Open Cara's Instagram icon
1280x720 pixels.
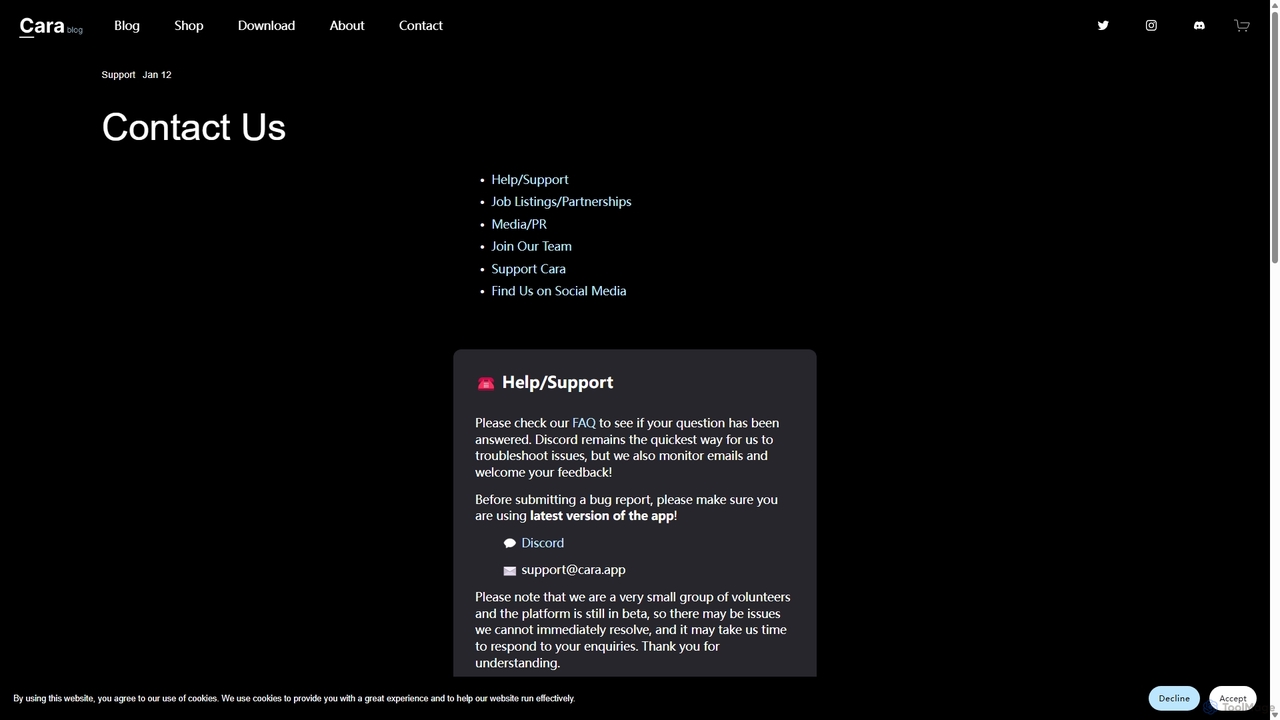click(1151, 26)
